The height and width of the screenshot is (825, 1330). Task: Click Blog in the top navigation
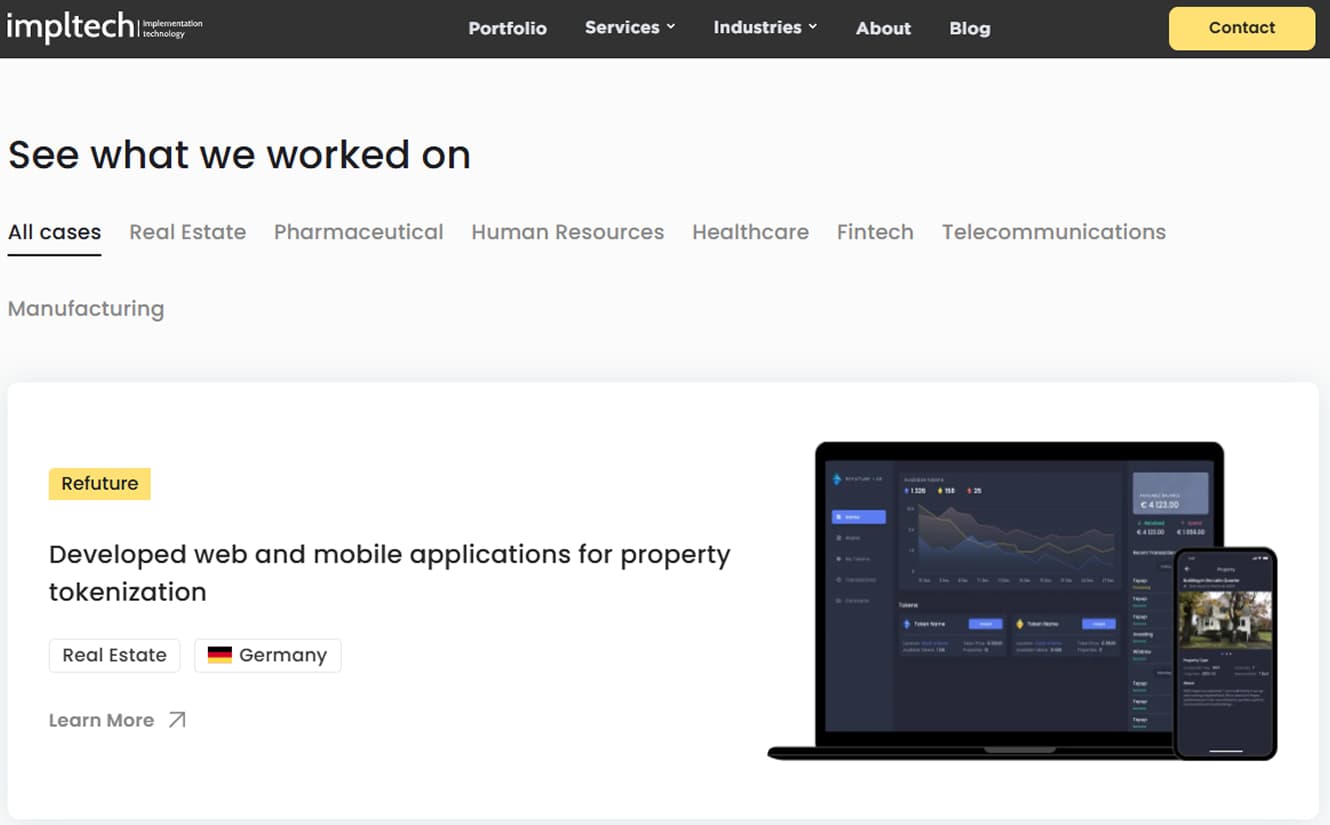[969, 28]
